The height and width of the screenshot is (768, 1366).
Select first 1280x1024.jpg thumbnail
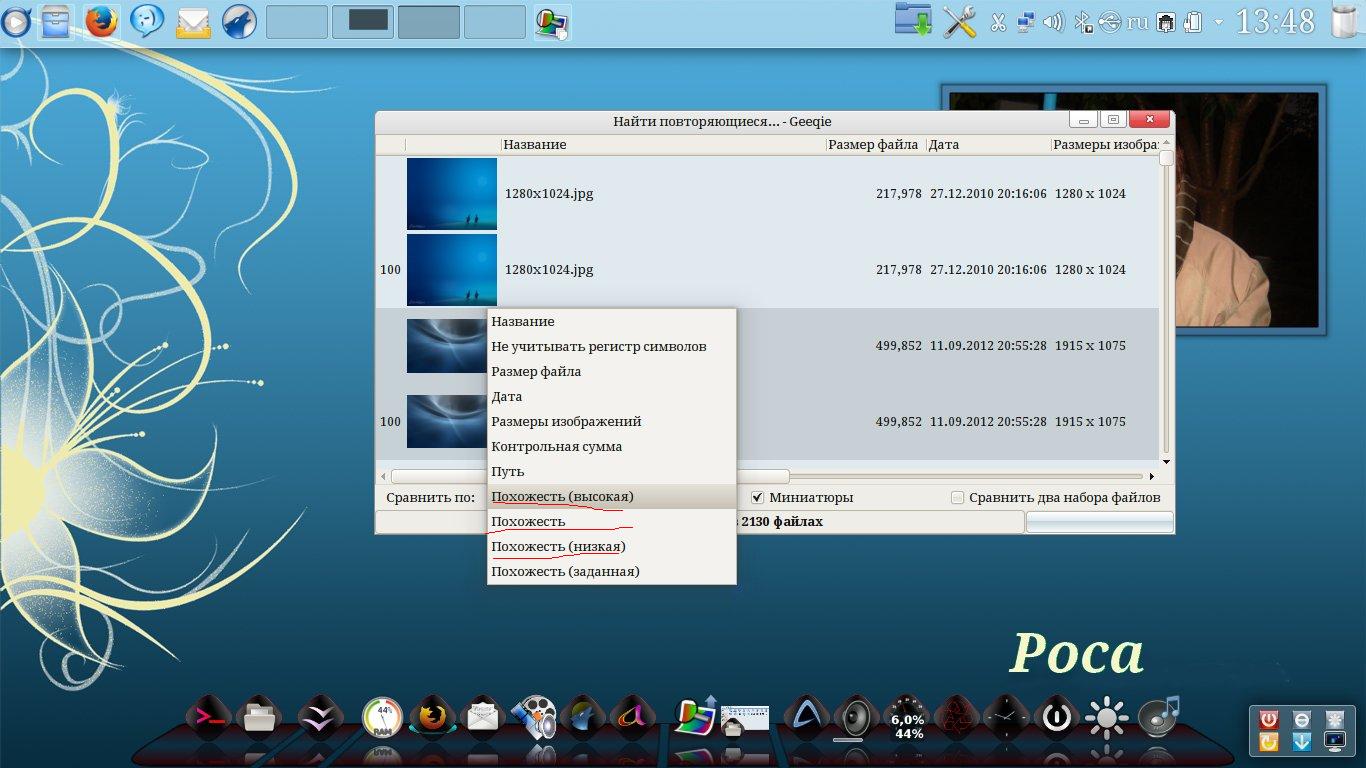pos(452,194)
